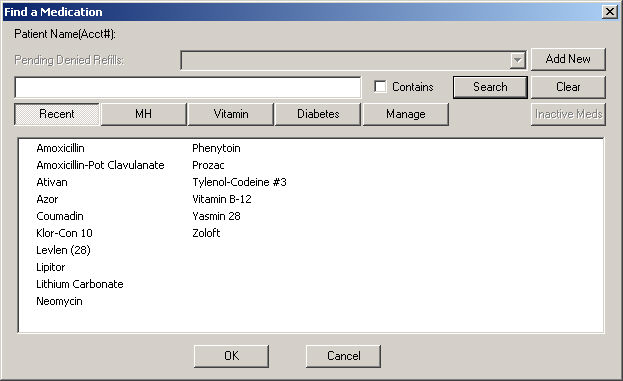Viewport: 623px width, 381px height.
Task: Choose Klor-Con 10 entry
Action: pyautogui.click(x=64, y=233)
